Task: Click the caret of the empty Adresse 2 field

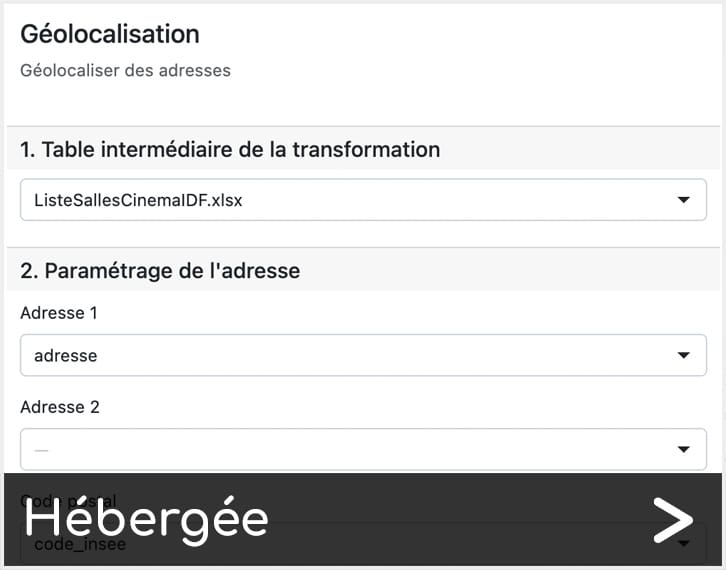Action: click(x=684, y=449)
